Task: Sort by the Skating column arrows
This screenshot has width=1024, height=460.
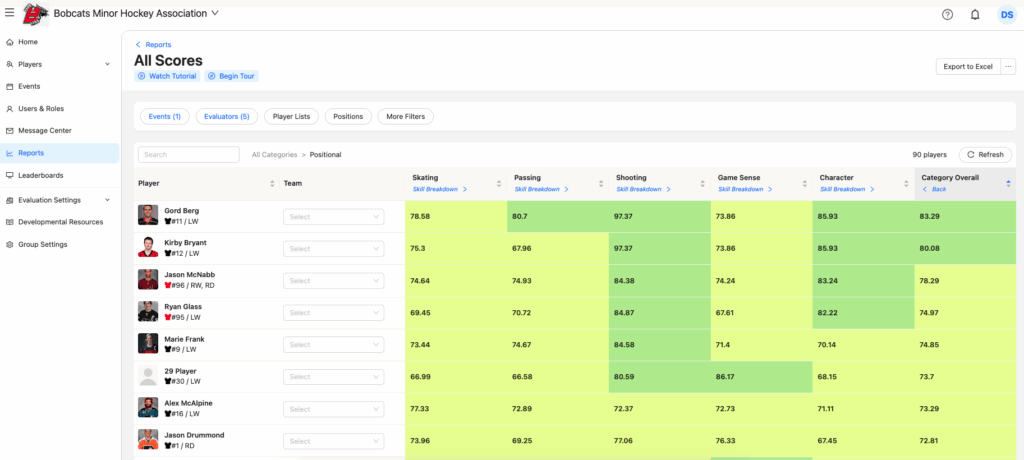Action: pos(499,183)
